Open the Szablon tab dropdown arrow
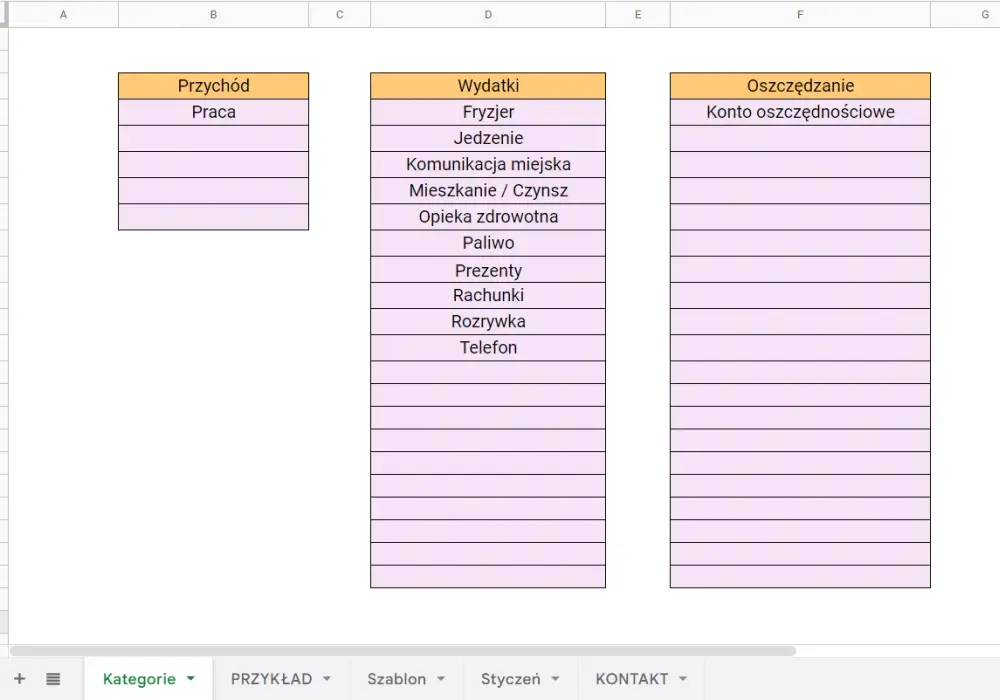Image resolution: width=1000 pixels, height=700 pixels. [x=441, y=679]
